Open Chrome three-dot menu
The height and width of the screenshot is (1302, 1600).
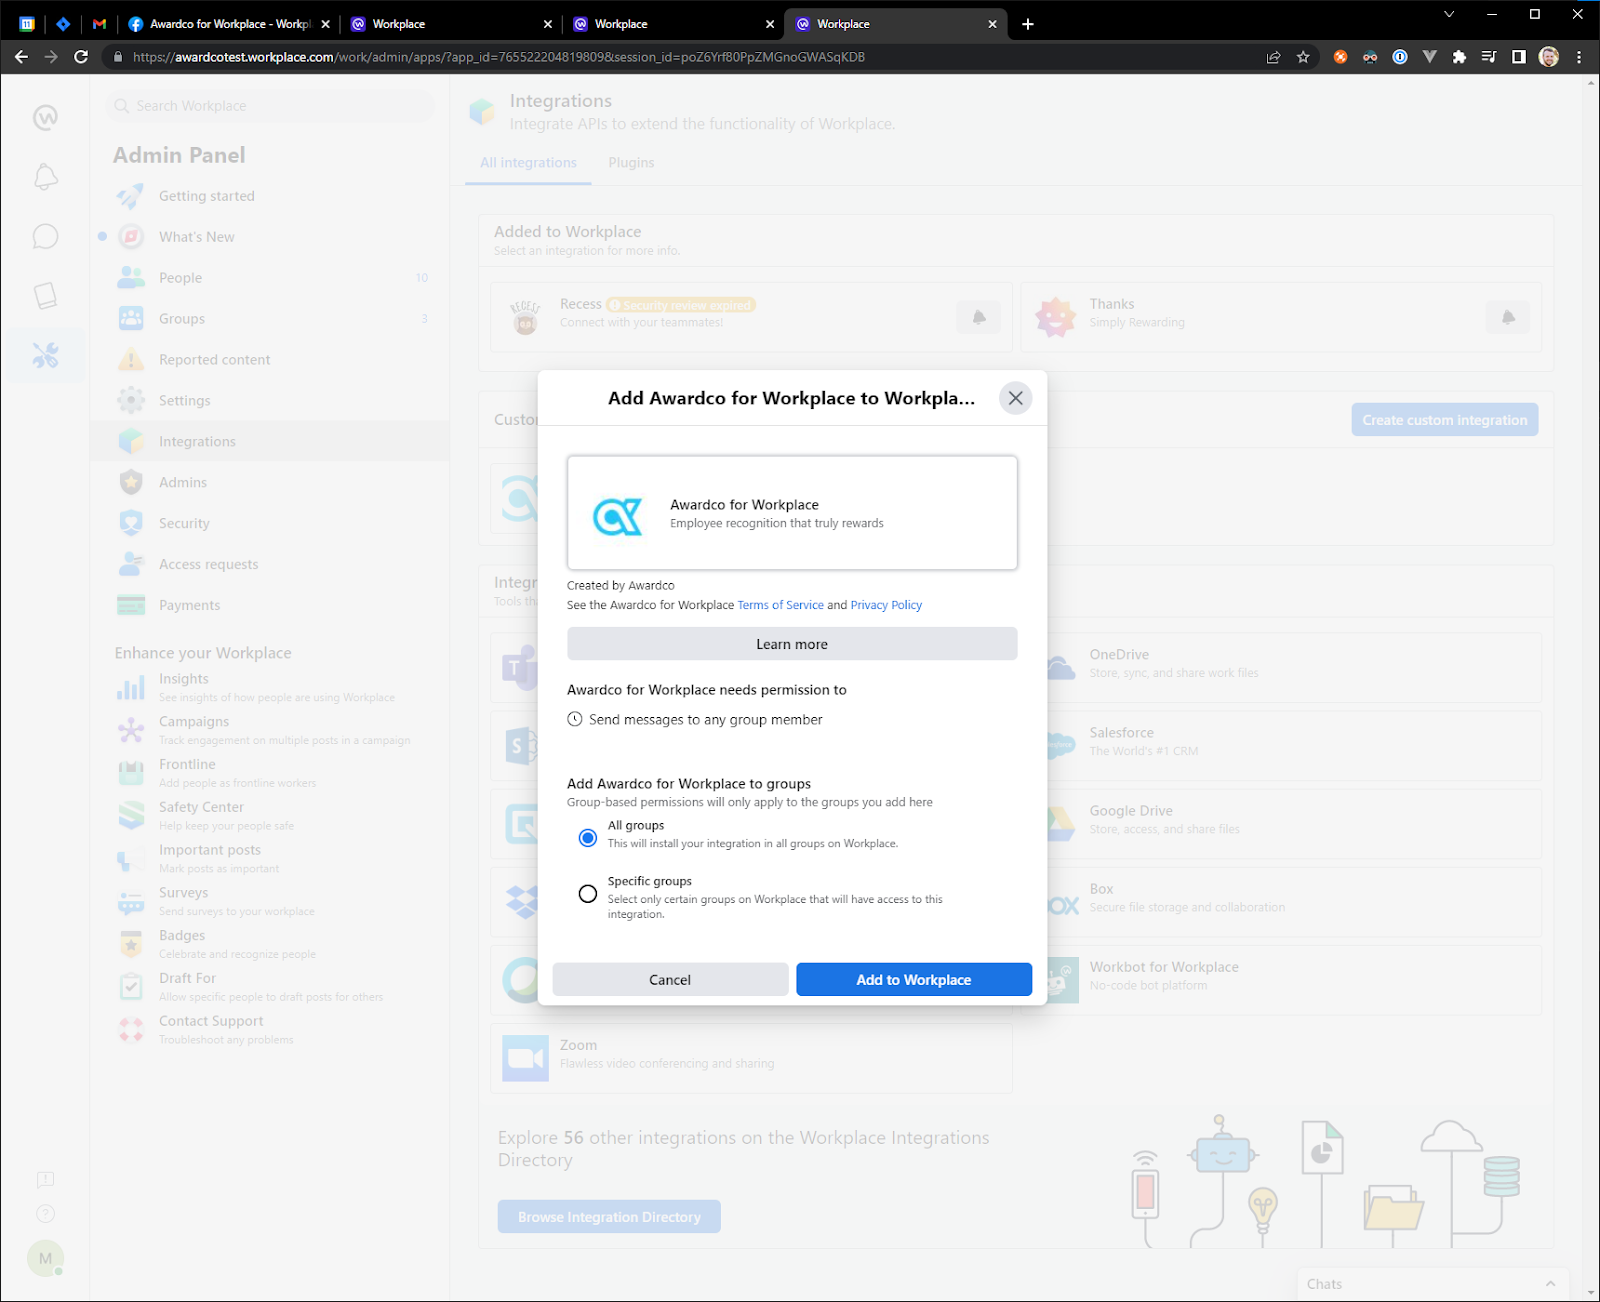pos(1579,57)
